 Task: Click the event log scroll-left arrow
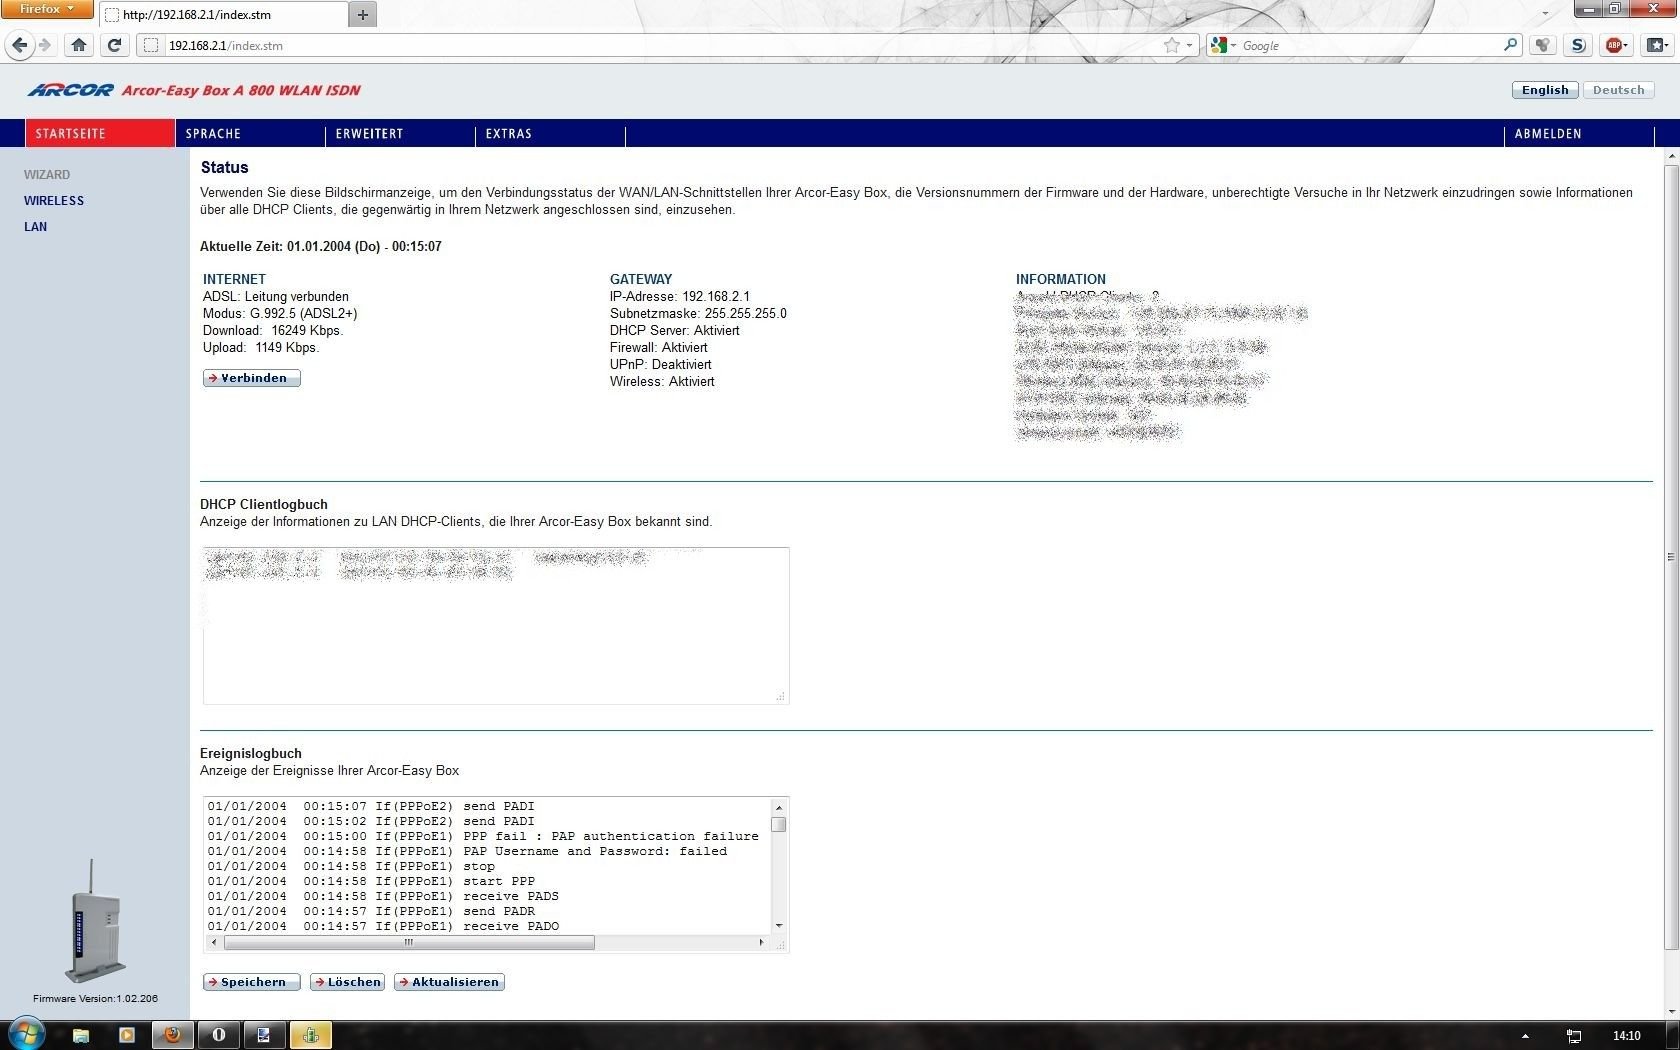point(214,942)
